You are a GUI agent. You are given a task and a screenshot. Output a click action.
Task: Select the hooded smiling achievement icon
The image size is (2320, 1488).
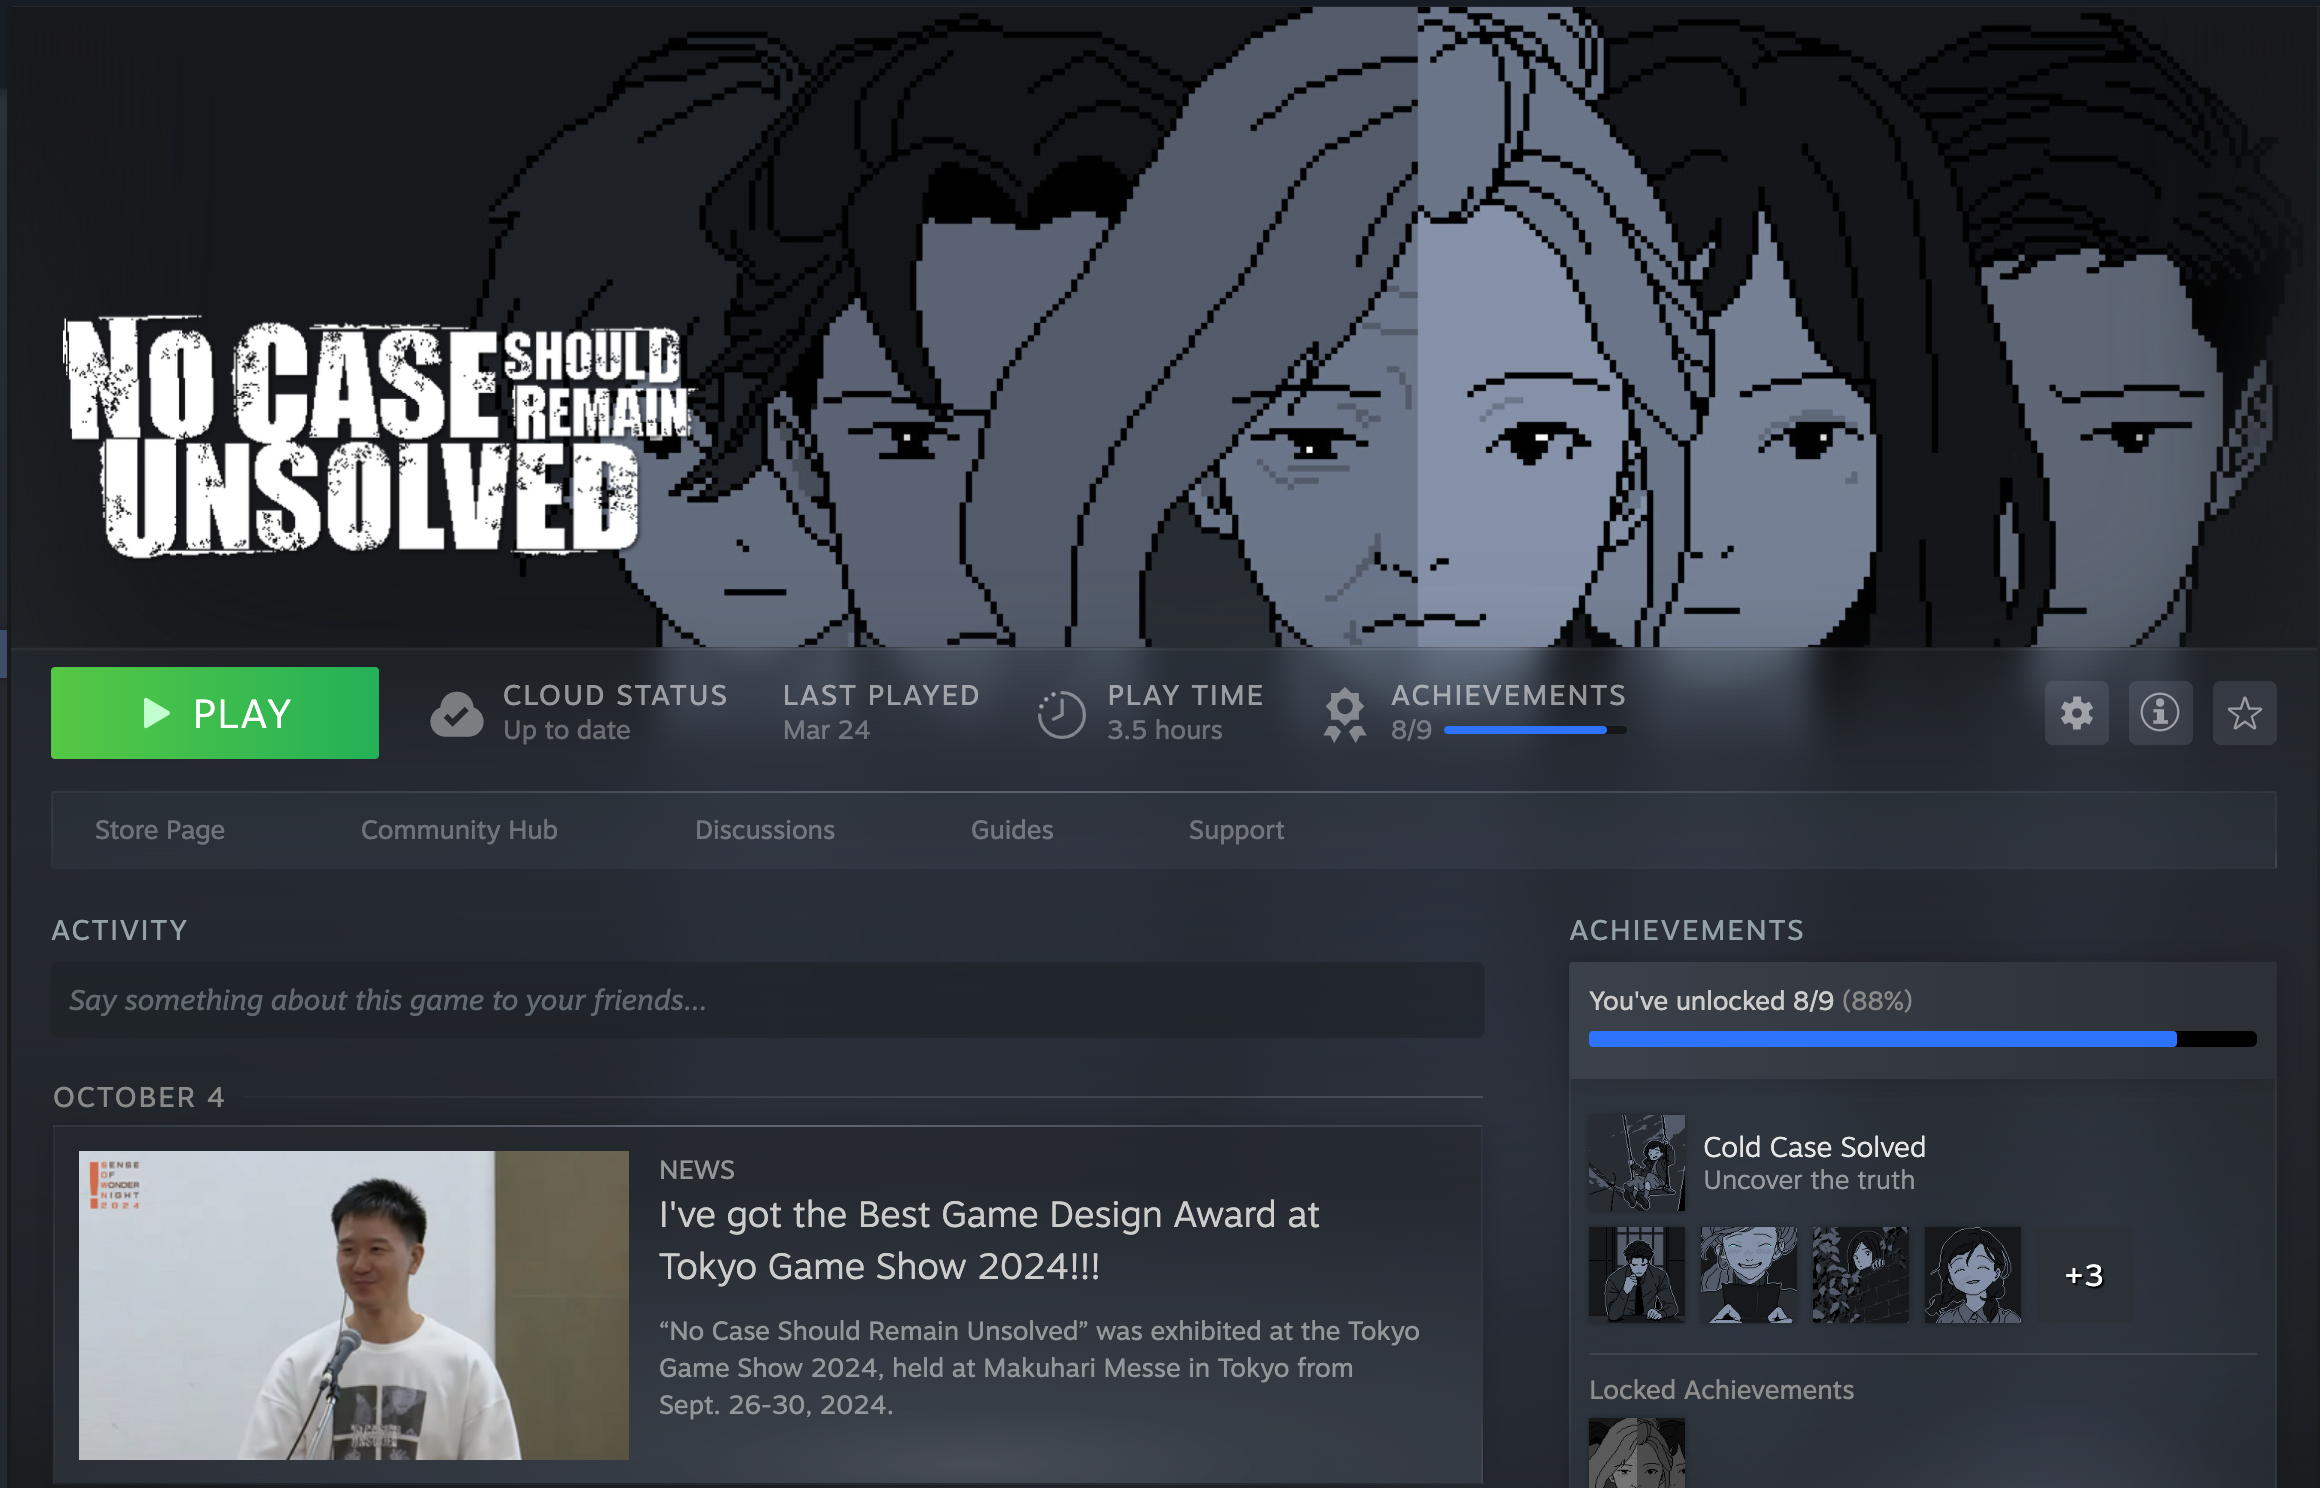pos(1749,1275)
